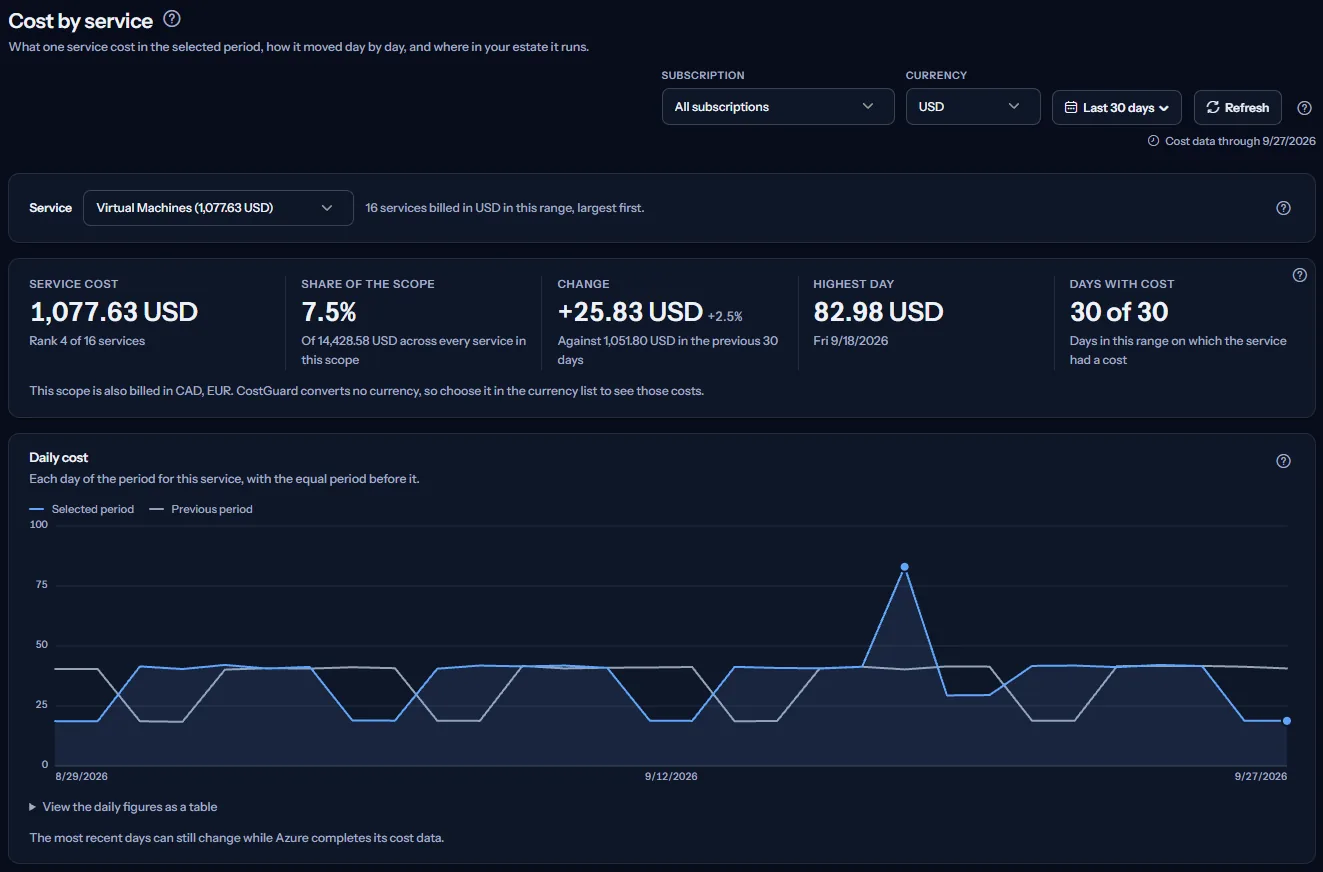The image size is (1323, 872).
Task: Click help icon in the Service panel
Action: pyautogui.click(x=1284, y=208)
